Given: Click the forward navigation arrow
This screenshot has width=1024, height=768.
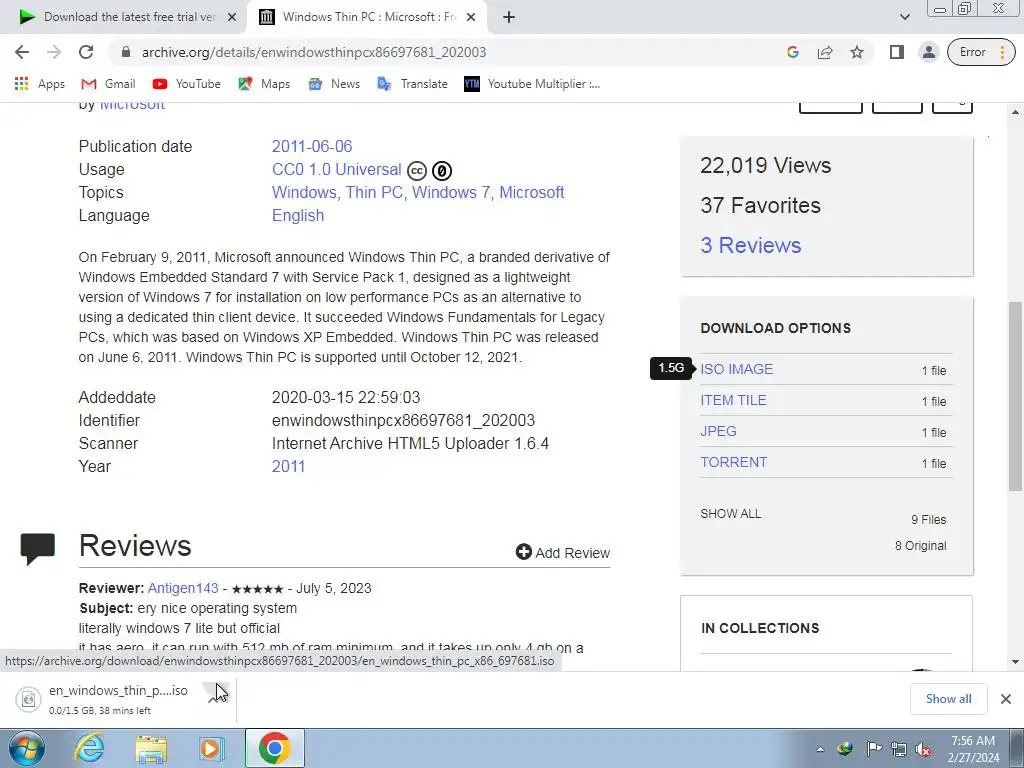Looking at the screenshot, I should 54,52.
